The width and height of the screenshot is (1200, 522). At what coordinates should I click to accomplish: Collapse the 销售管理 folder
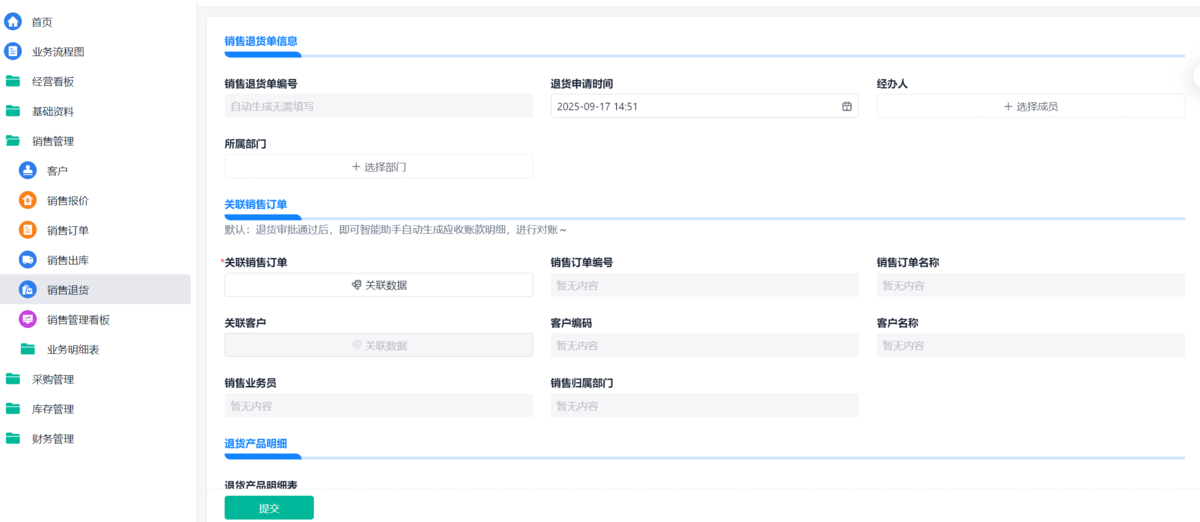(x=13, y=141)
